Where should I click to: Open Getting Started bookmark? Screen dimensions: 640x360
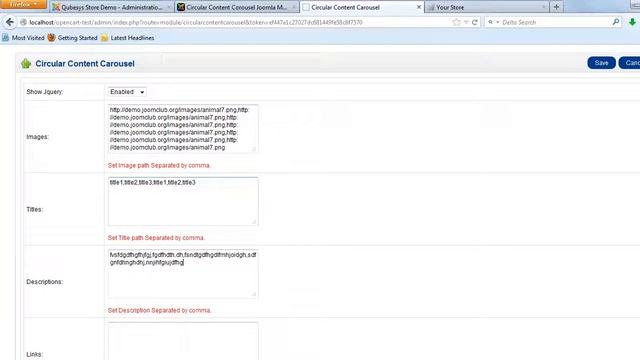click(72, 38)
